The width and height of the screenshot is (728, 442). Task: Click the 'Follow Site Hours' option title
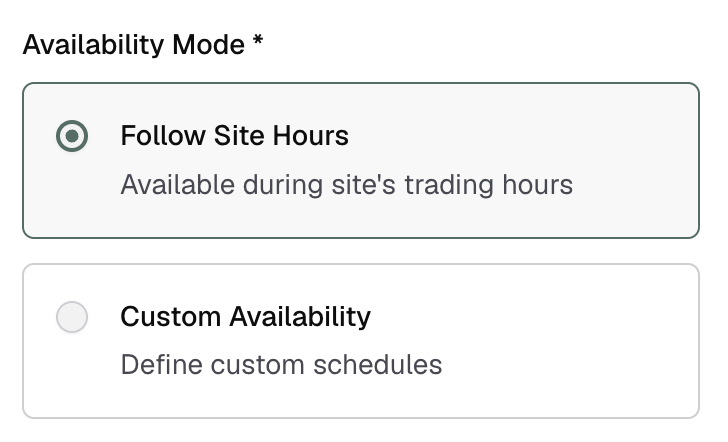coord(234,136)
